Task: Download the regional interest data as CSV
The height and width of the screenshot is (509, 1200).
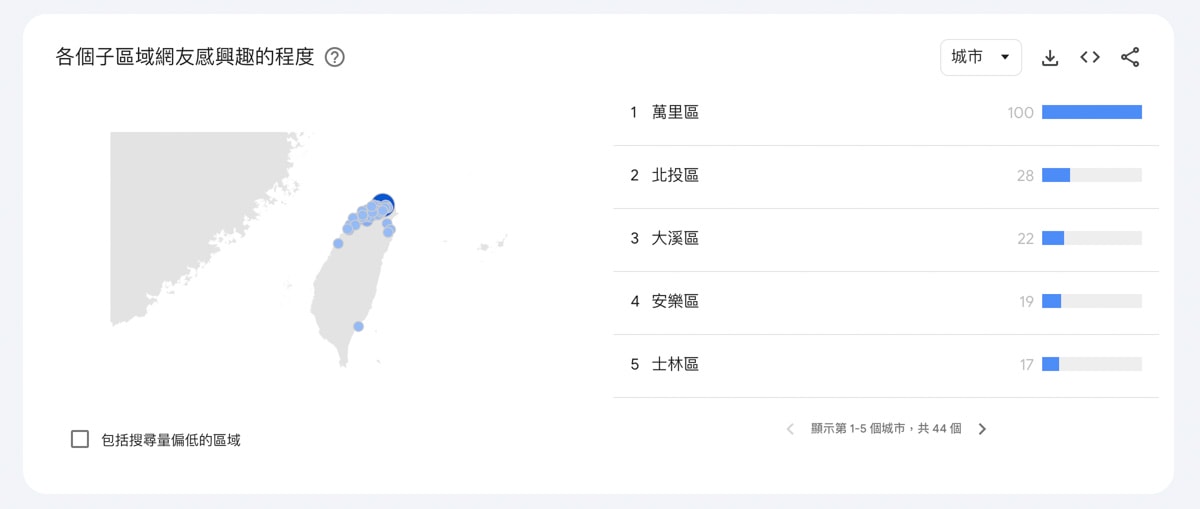Action: [1050, 58]
